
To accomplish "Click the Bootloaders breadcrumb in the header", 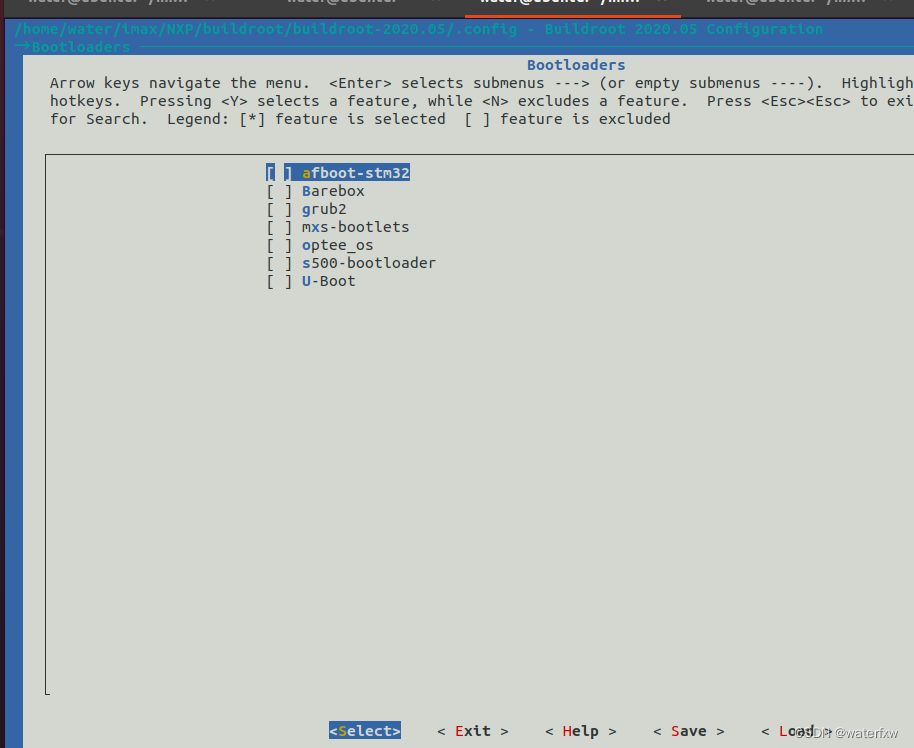I will point(81,47).
